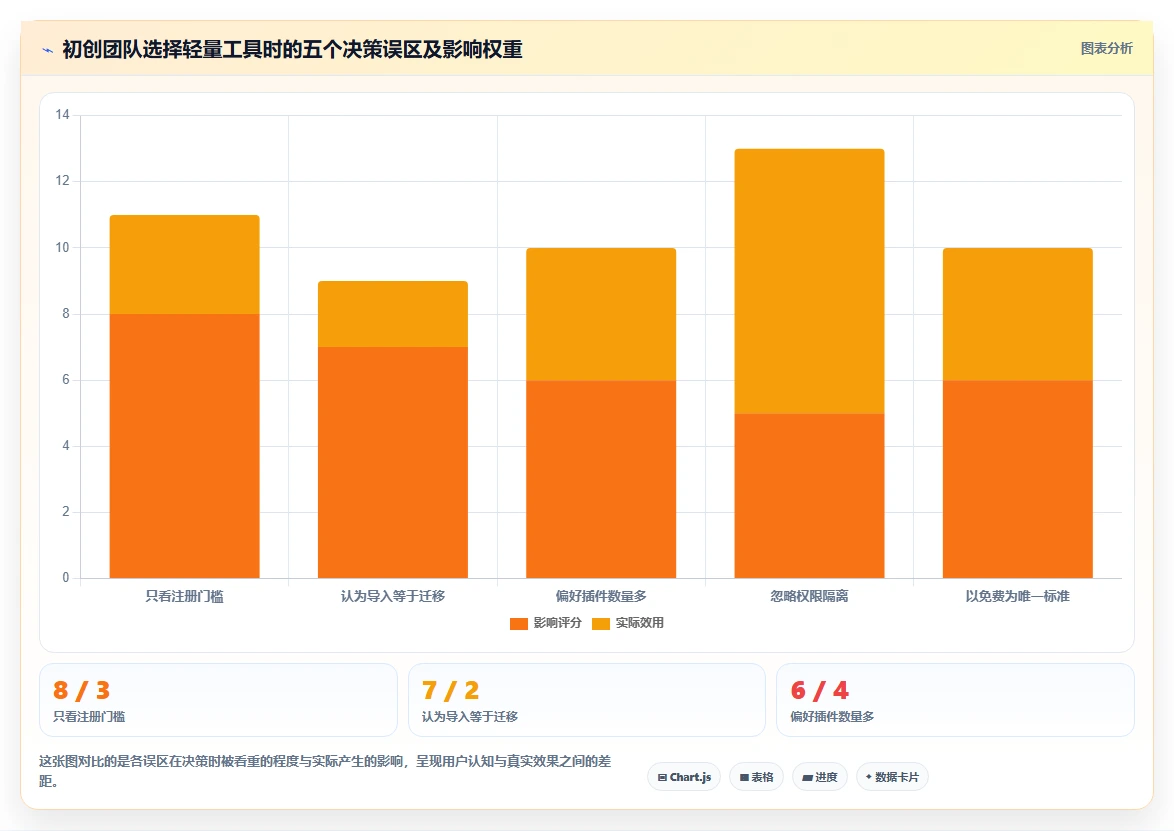Click the x-axis label 偏好插件数量多
This screenshot has width=1174, height=831.
pos(601,597)
